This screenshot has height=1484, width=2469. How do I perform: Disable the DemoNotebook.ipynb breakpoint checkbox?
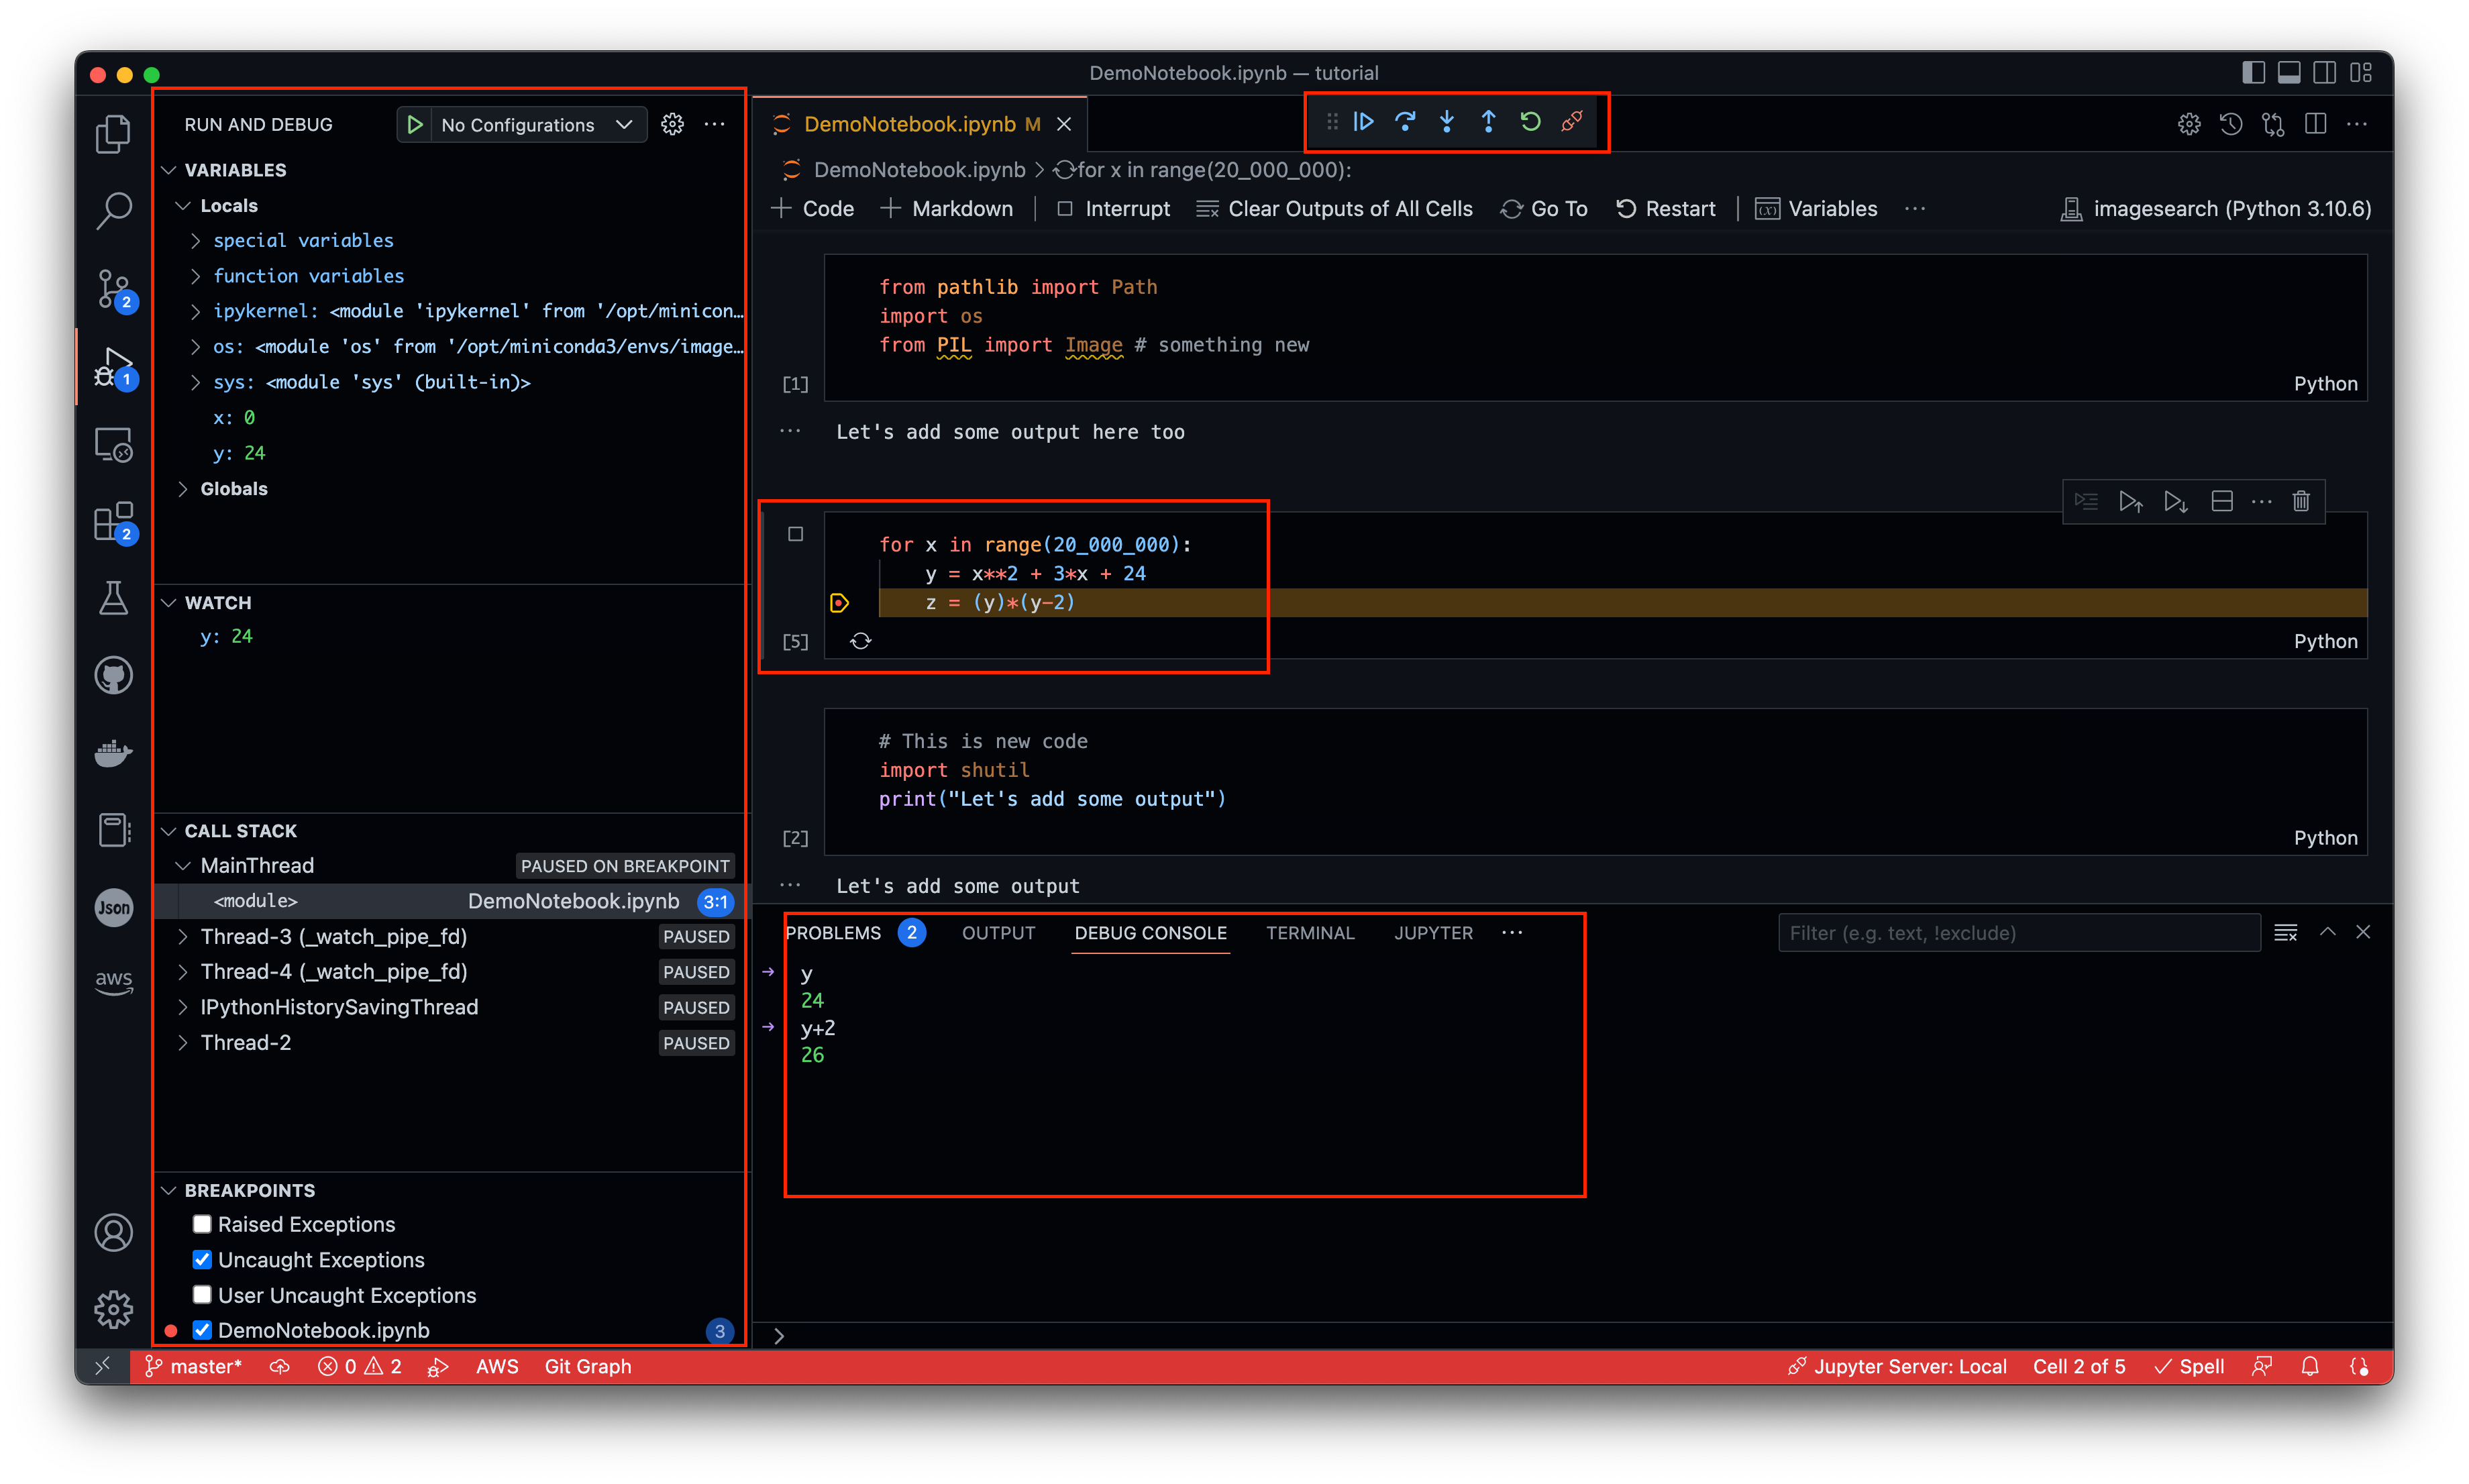202,1330
